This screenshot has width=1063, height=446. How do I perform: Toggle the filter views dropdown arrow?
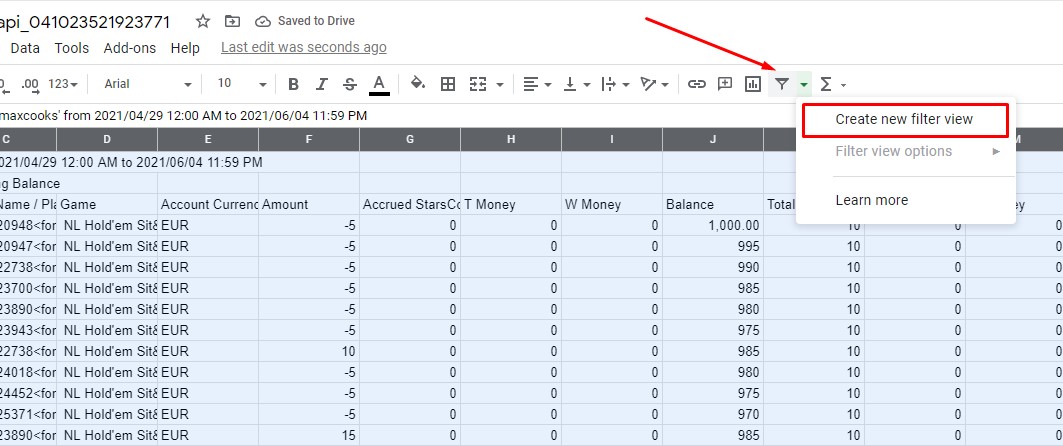point(803,85)
